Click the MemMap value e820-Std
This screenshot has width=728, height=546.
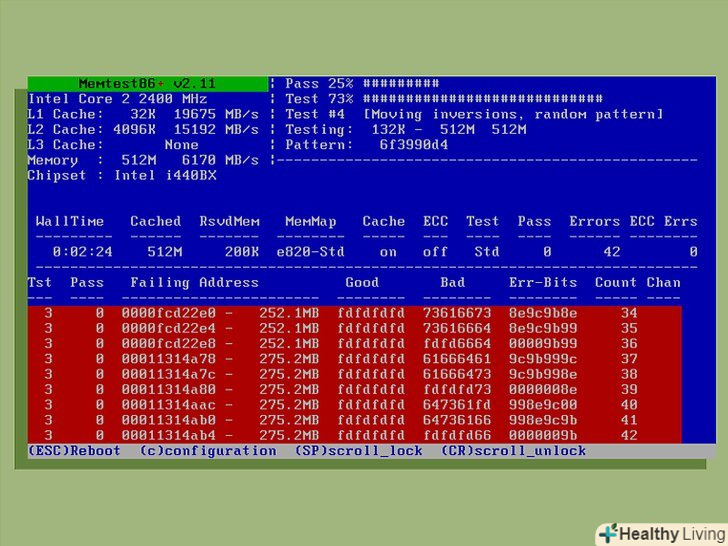pyautogui.click(x=311, y=252)
